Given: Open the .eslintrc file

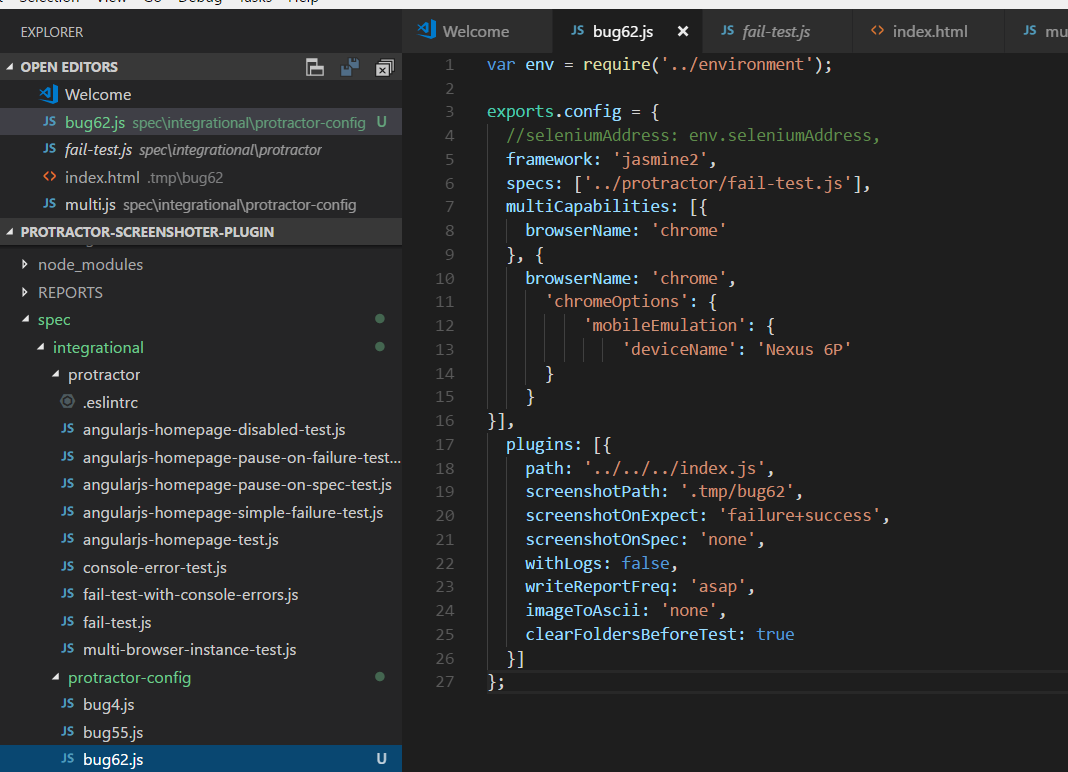Looking at the screenshot, I should pyautogui.click(x=201, y=402).
